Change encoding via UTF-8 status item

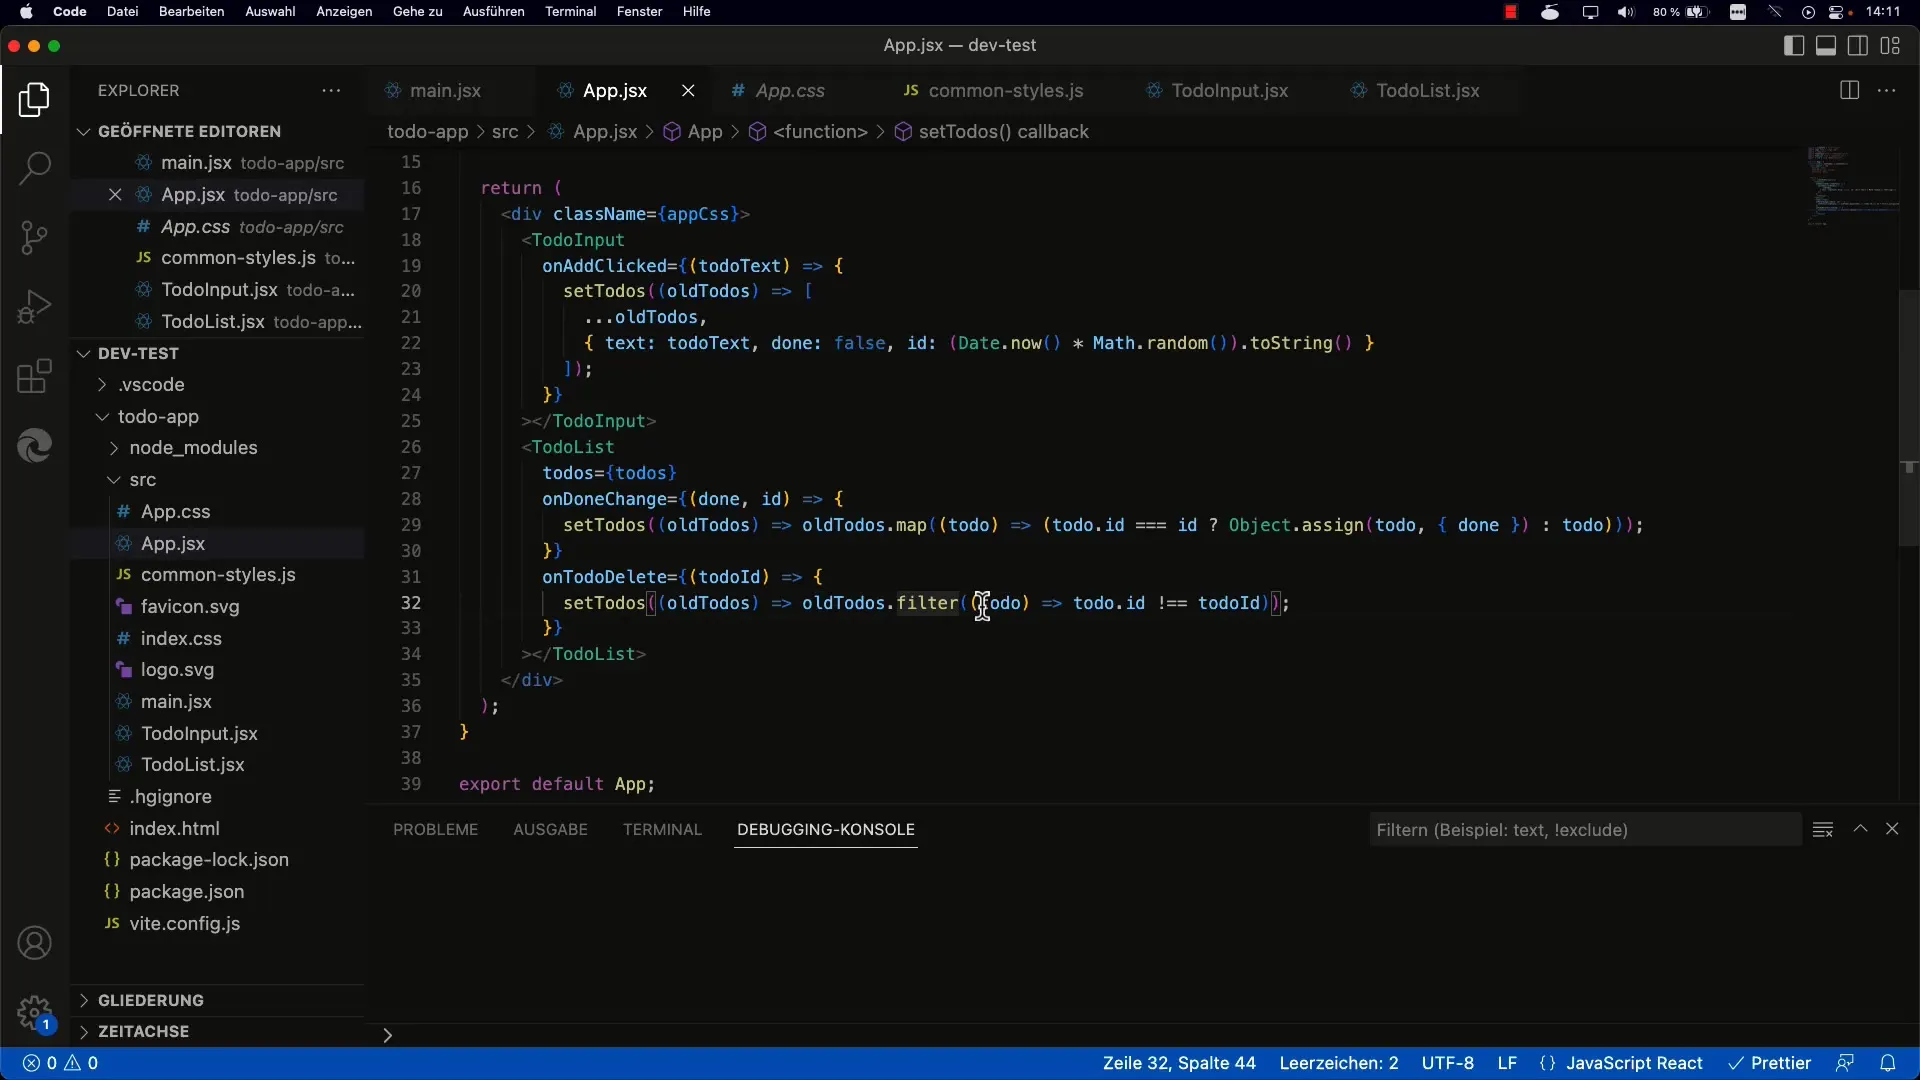(1448, 1063)
